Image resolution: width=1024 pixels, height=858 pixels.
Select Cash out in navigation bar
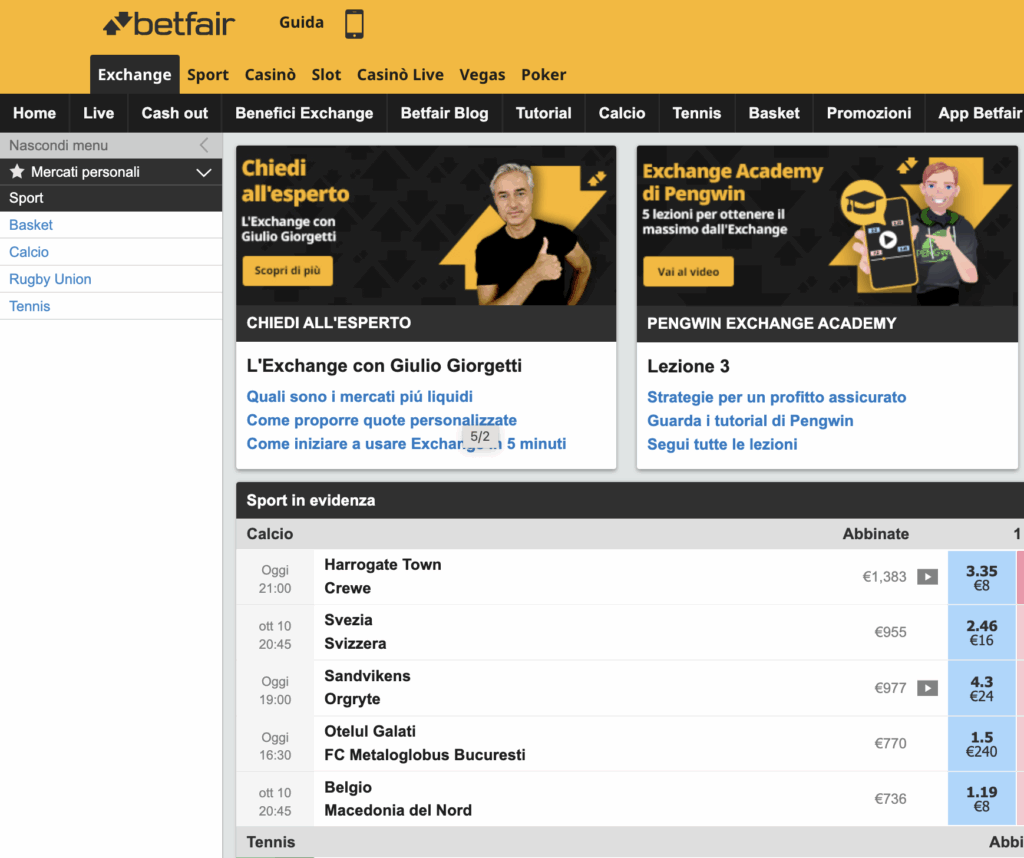pos(175,113)
